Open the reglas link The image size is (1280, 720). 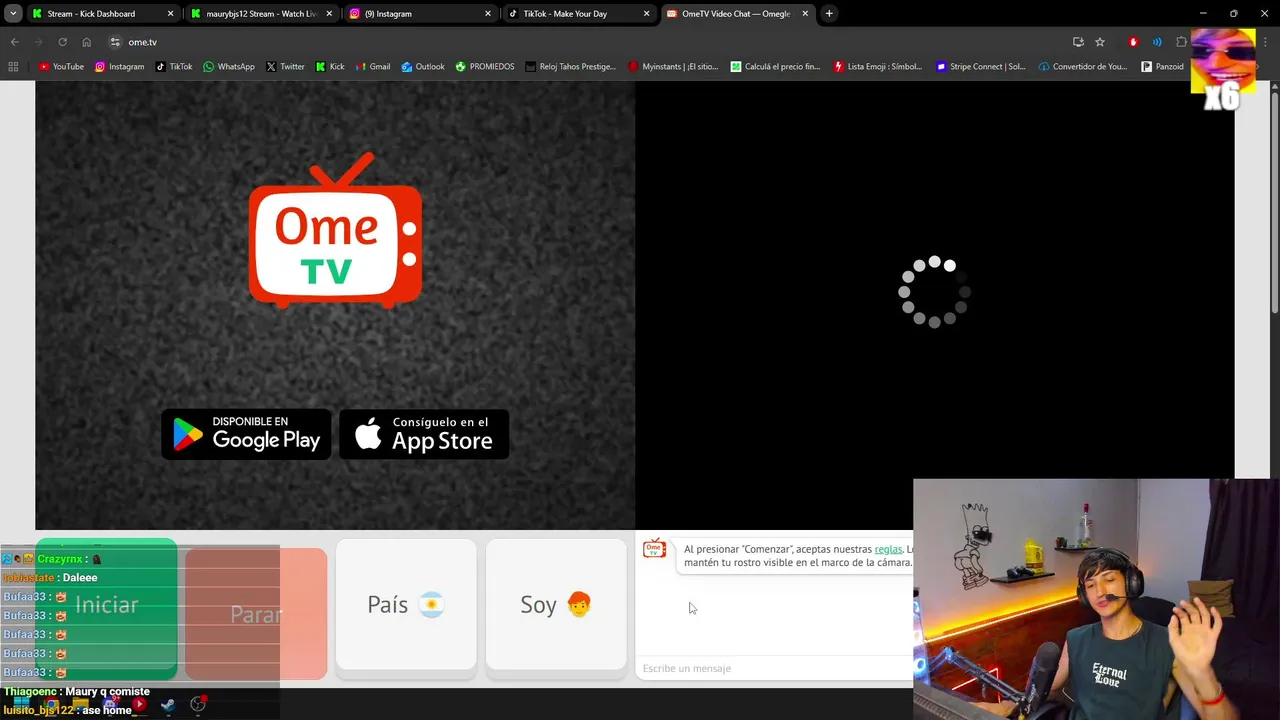tap(888, 549)
